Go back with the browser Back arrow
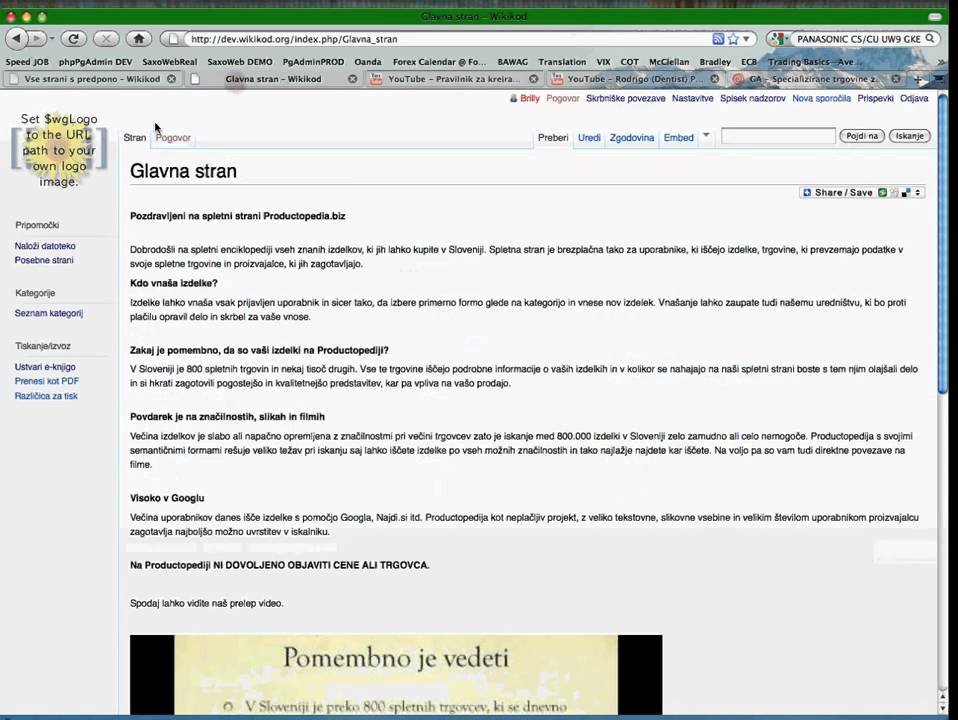958x720 pixels. (16, 39)
